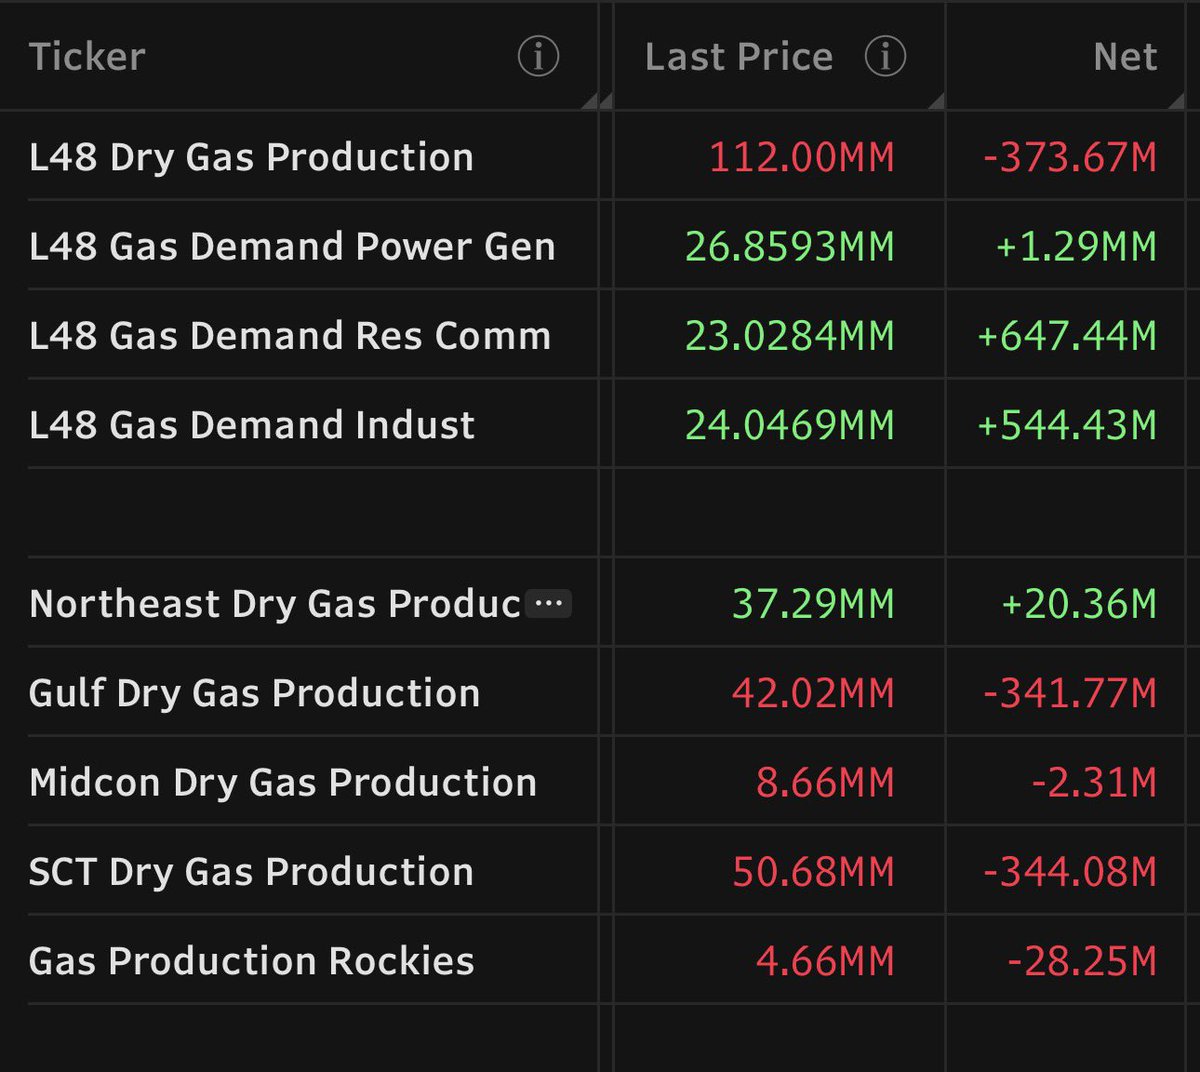Click the +647.44M net change value
1200x1072 pixels.
(x=1067, y=335)
